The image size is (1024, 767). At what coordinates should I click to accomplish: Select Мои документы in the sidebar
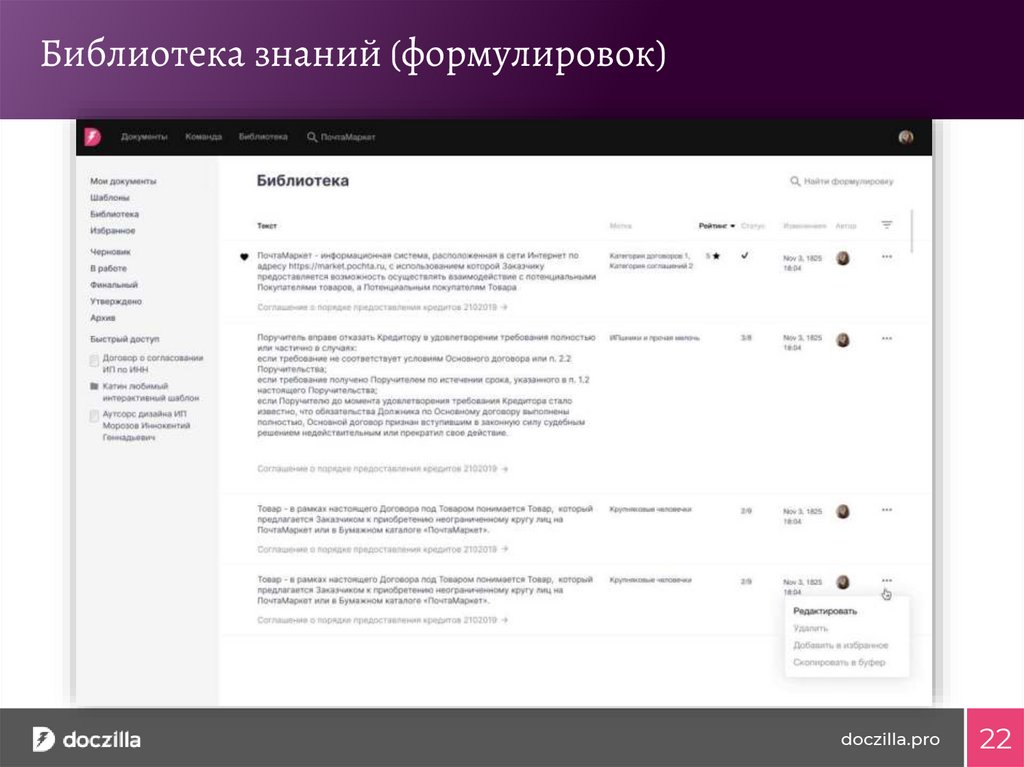[x=123, y=181]
